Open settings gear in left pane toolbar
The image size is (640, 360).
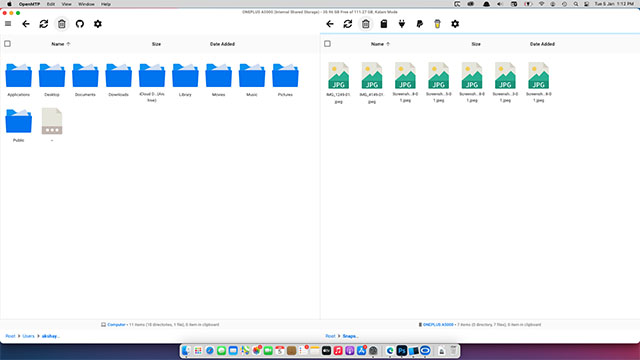click(98, 24)
